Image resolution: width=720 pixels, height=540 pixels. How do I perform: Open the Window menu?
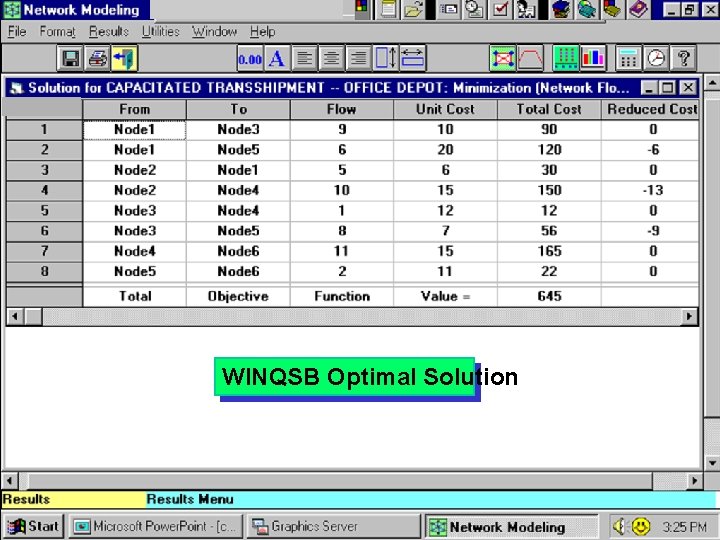[214, 32]
